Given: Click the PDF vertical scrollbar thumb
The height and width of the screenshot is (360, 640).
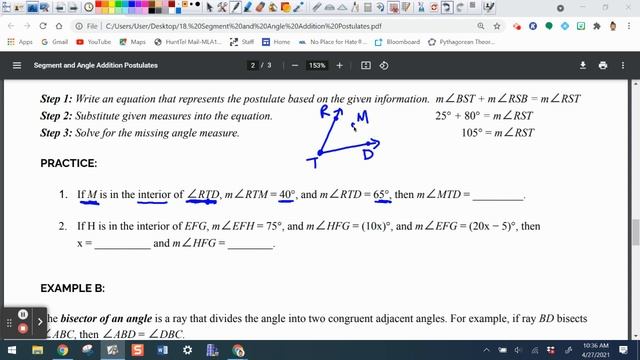Looking at the screenshot, I should [x=636, y=232].
